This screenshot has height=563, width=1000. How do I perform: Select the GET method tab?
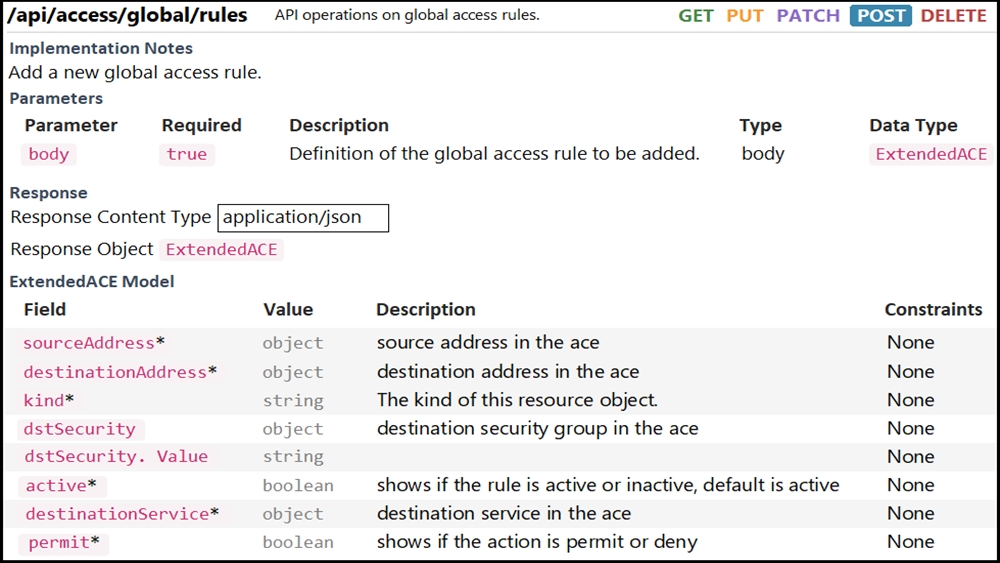tap(695, 15)
